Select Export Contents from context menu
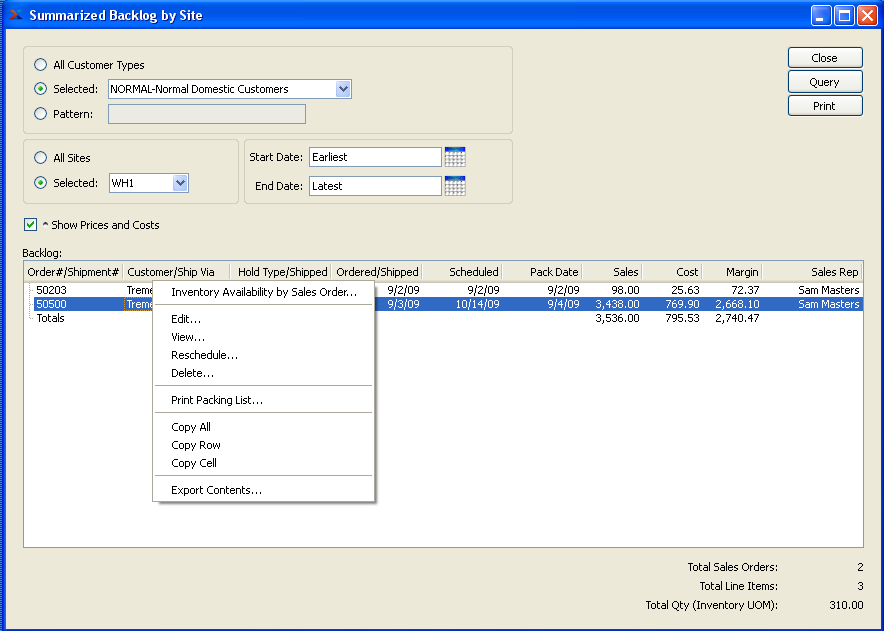Viewport: 884px width, 631px height. pos(216,490)
